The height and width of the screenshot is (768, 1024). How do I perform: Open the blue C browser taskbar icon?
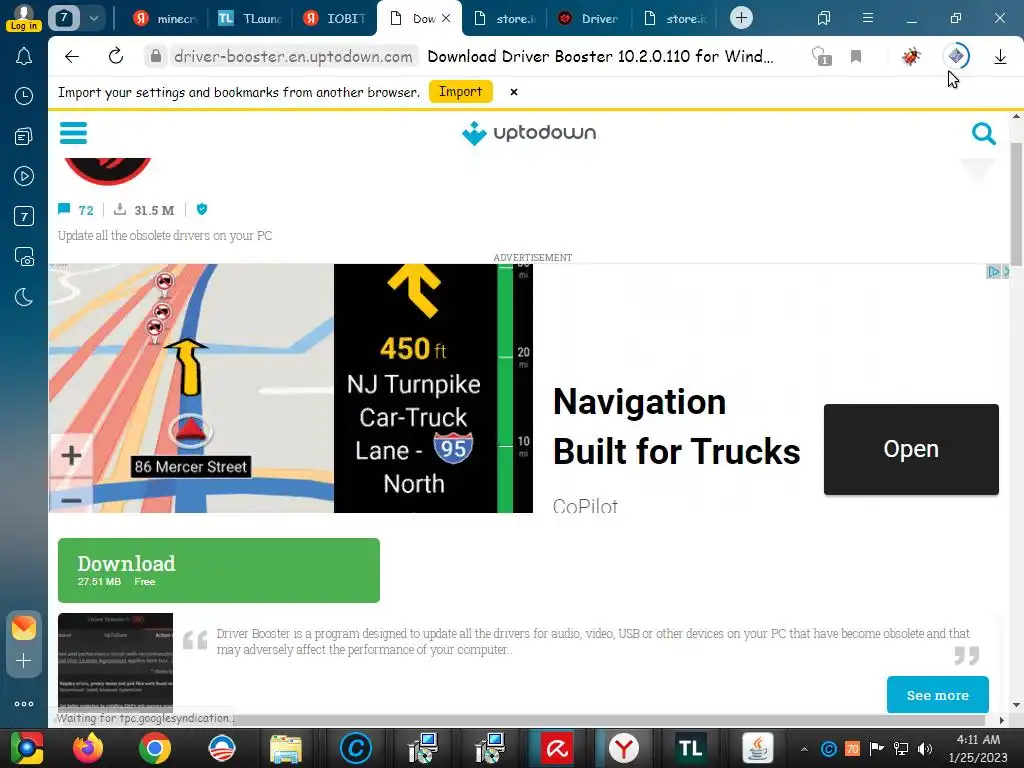point(356,748)
